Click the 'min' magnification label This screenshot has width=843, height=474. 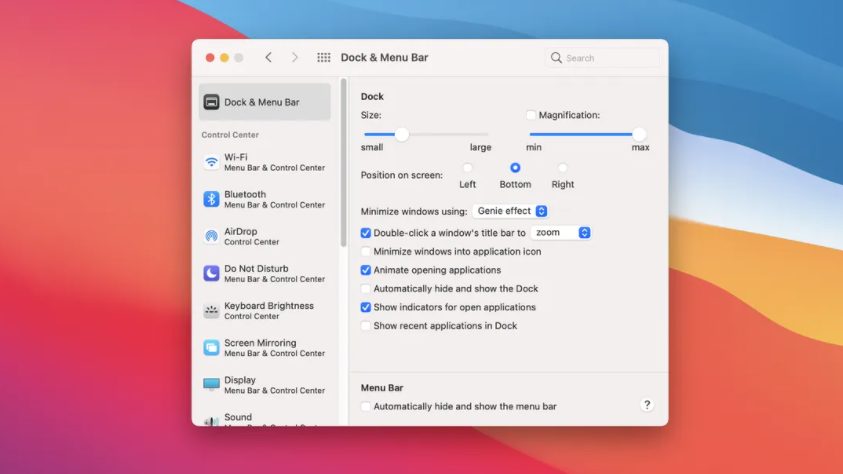534,147
